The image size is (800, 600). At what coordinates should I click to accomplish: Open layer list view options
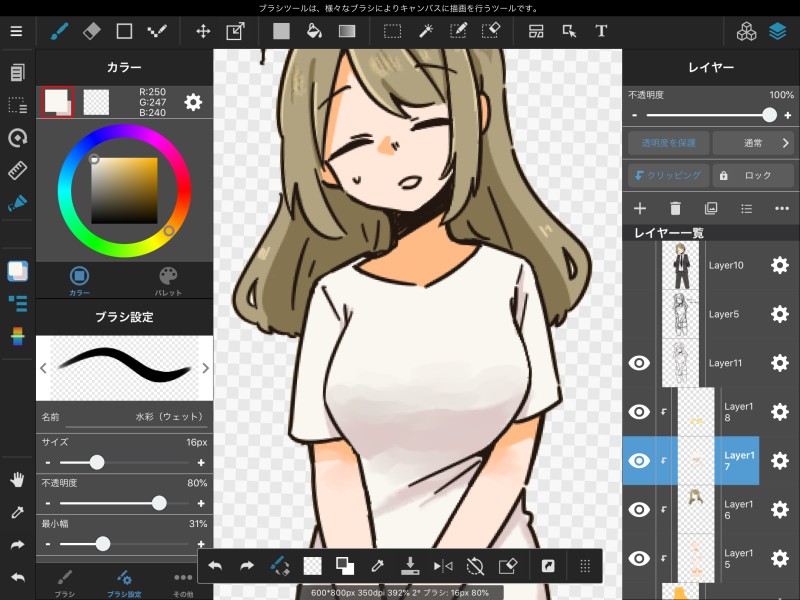pos(746,208)
